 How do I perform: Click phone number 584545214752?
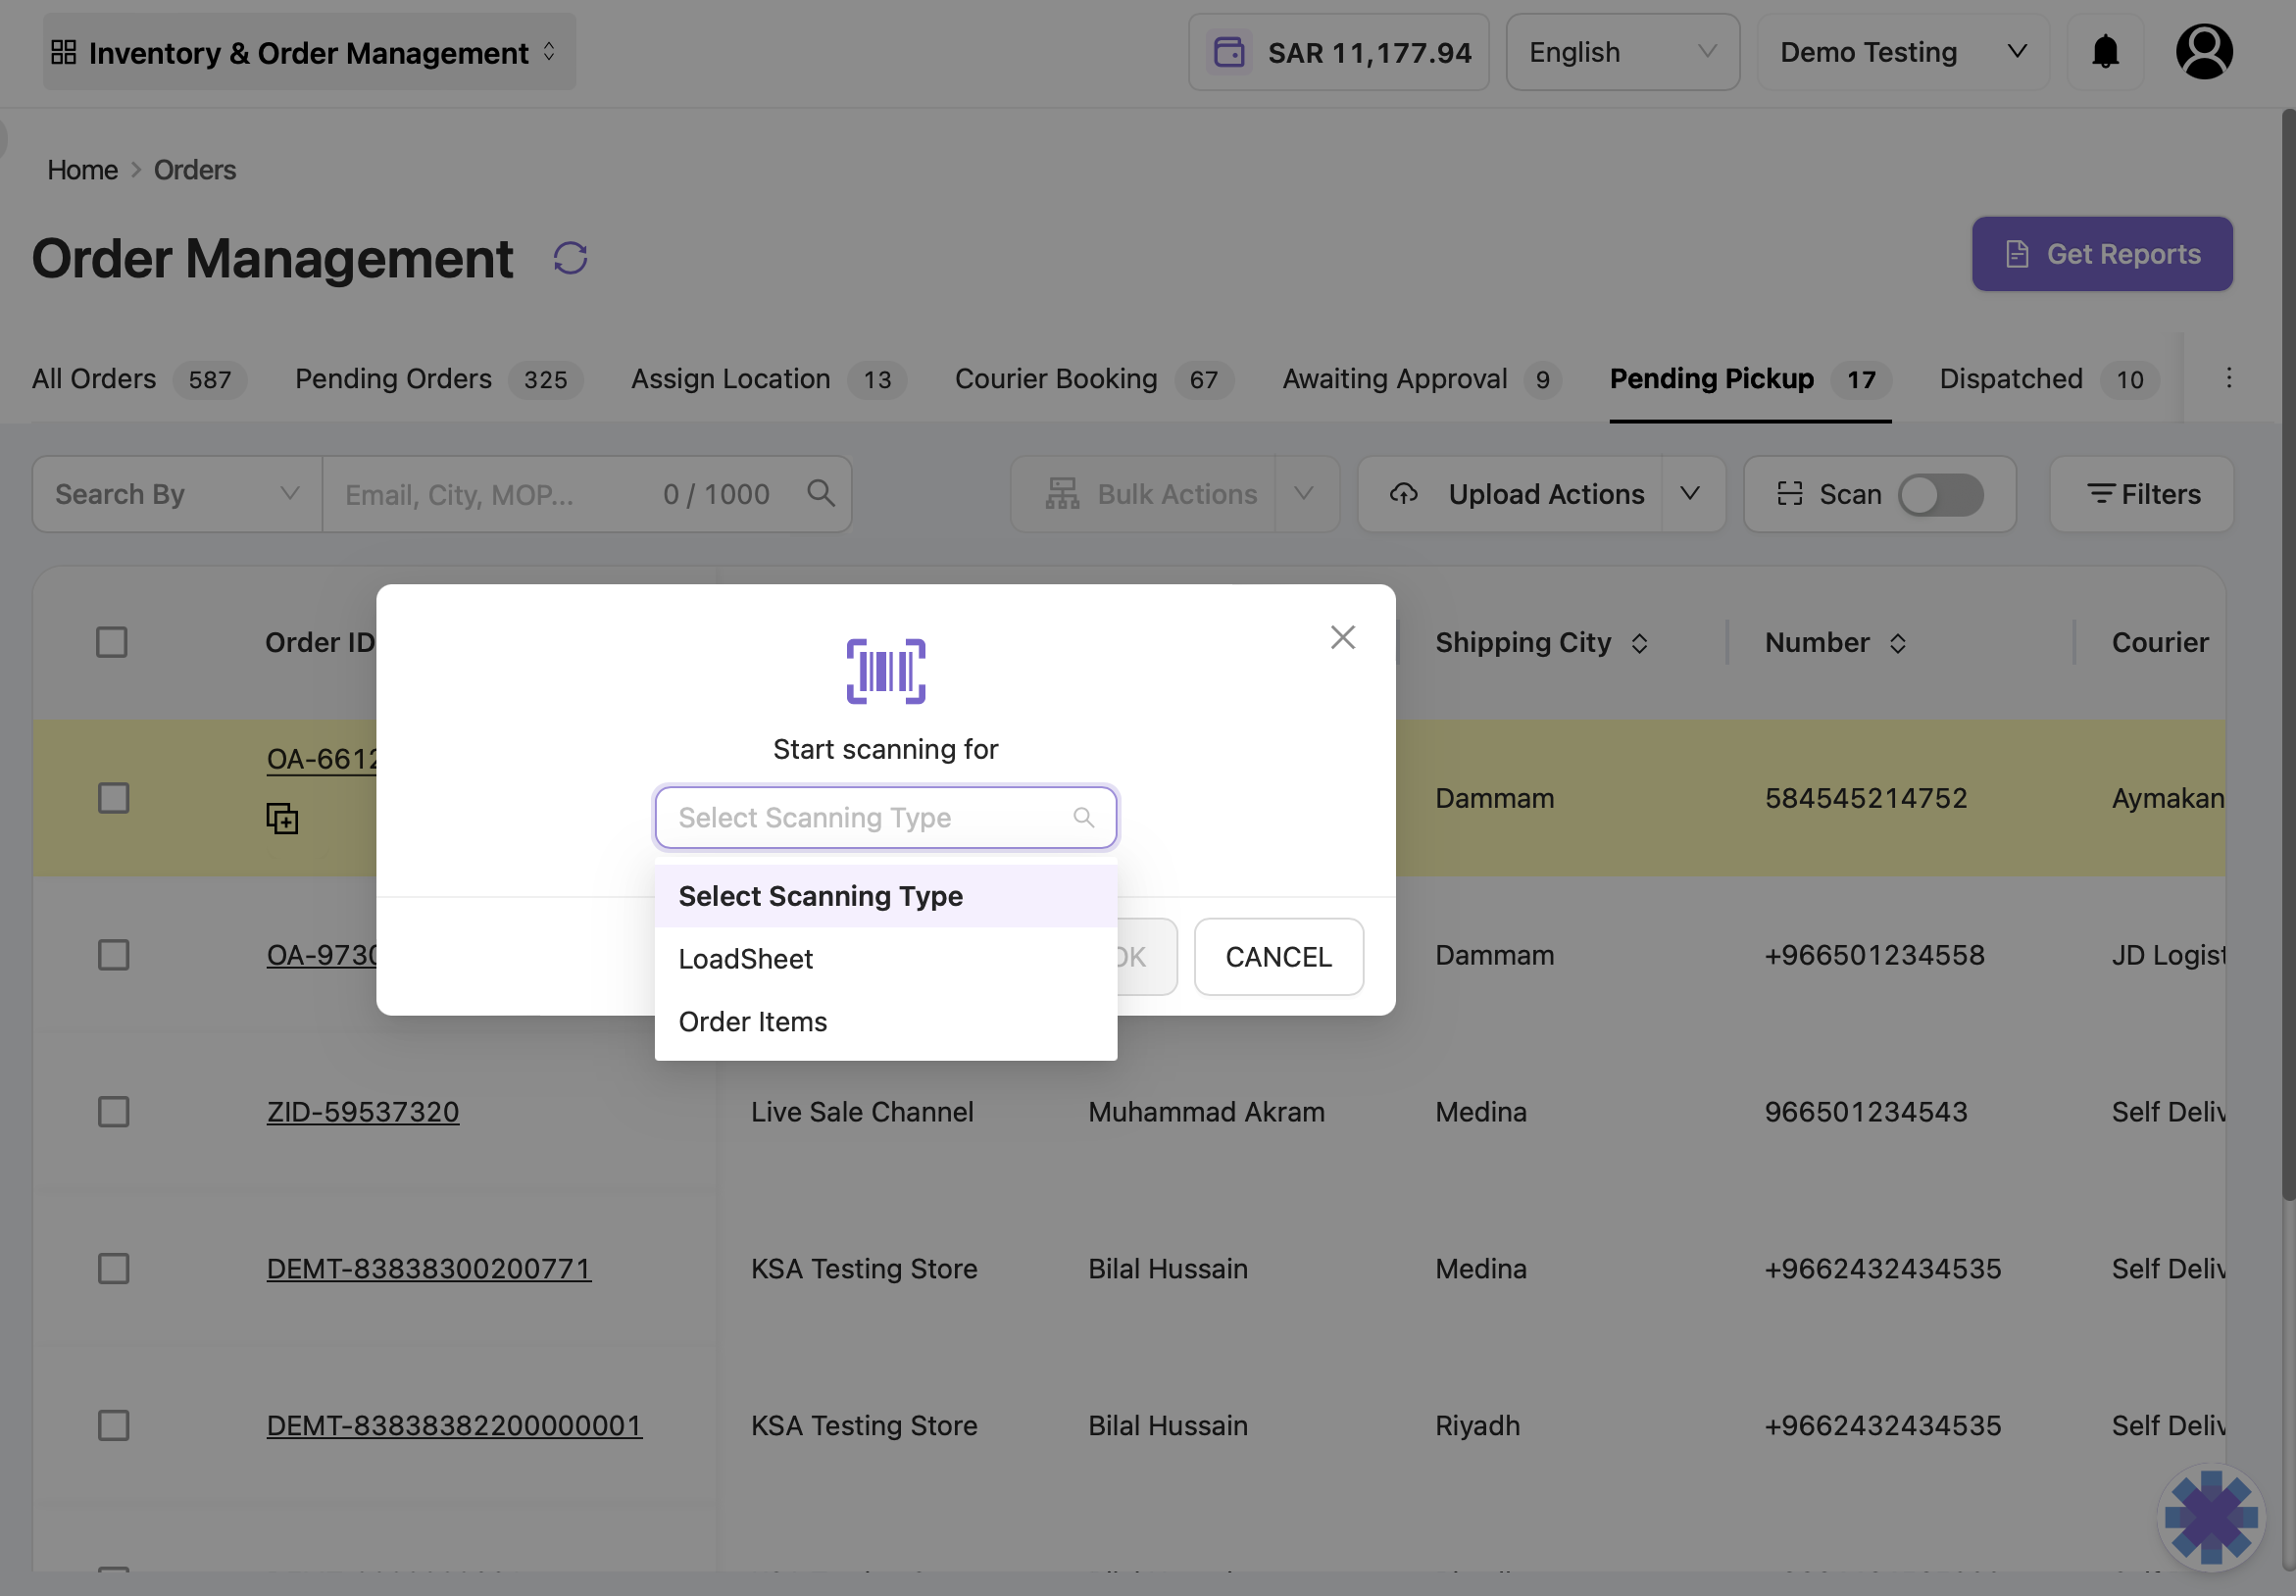[x=1865, y=798]
